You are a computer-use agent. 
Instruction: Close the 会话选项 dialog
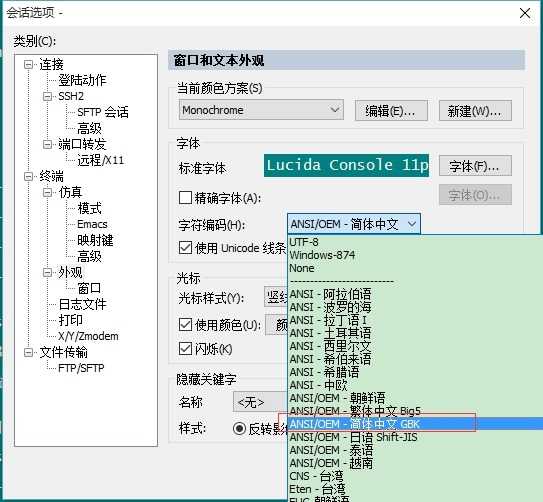[x=525, y=13]
